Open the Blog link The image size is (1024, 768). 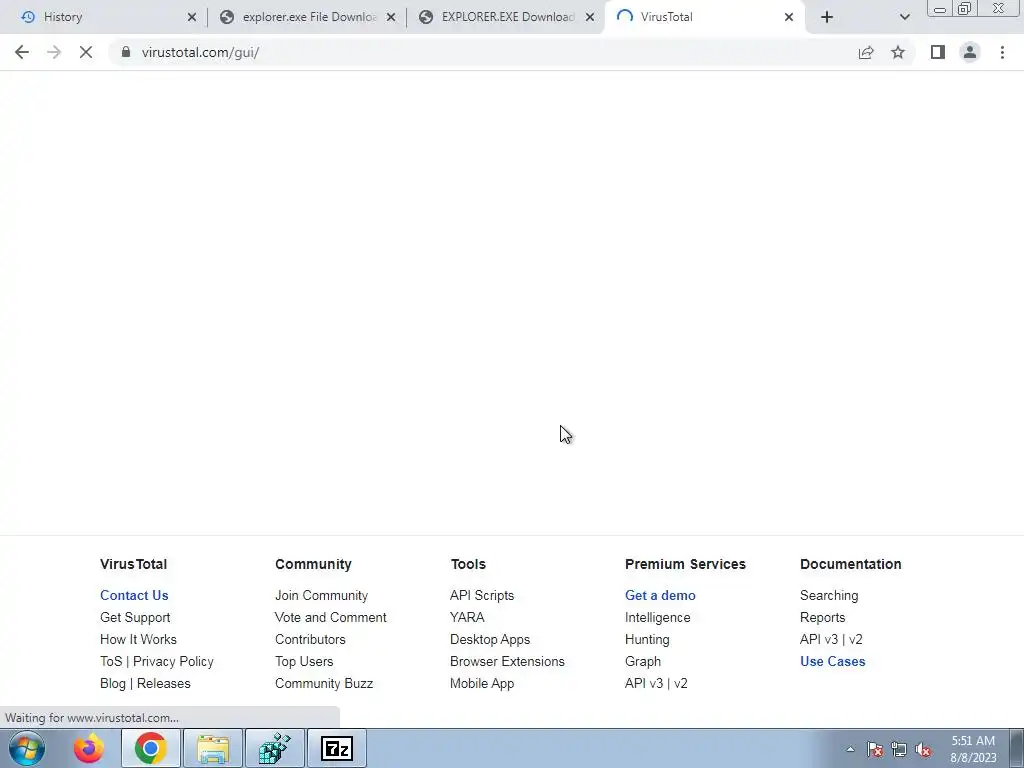pyautogui.click(x=112, y=683)
